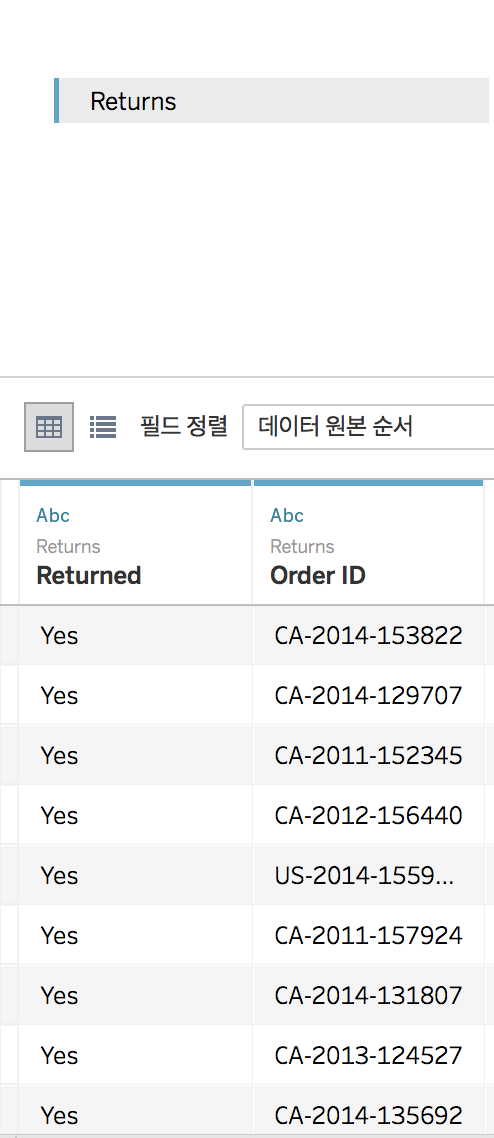Select the Returned column header
This screenshot has height=1138, width=494.
click(136, 544)
